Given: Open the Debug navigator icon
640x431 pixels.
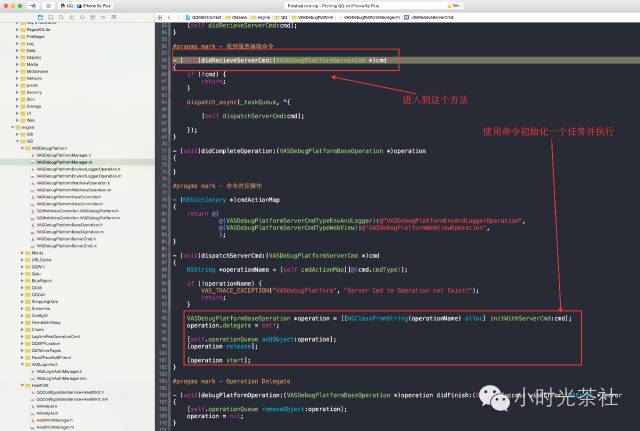Looking at the screenshot, I should (93, 17).
